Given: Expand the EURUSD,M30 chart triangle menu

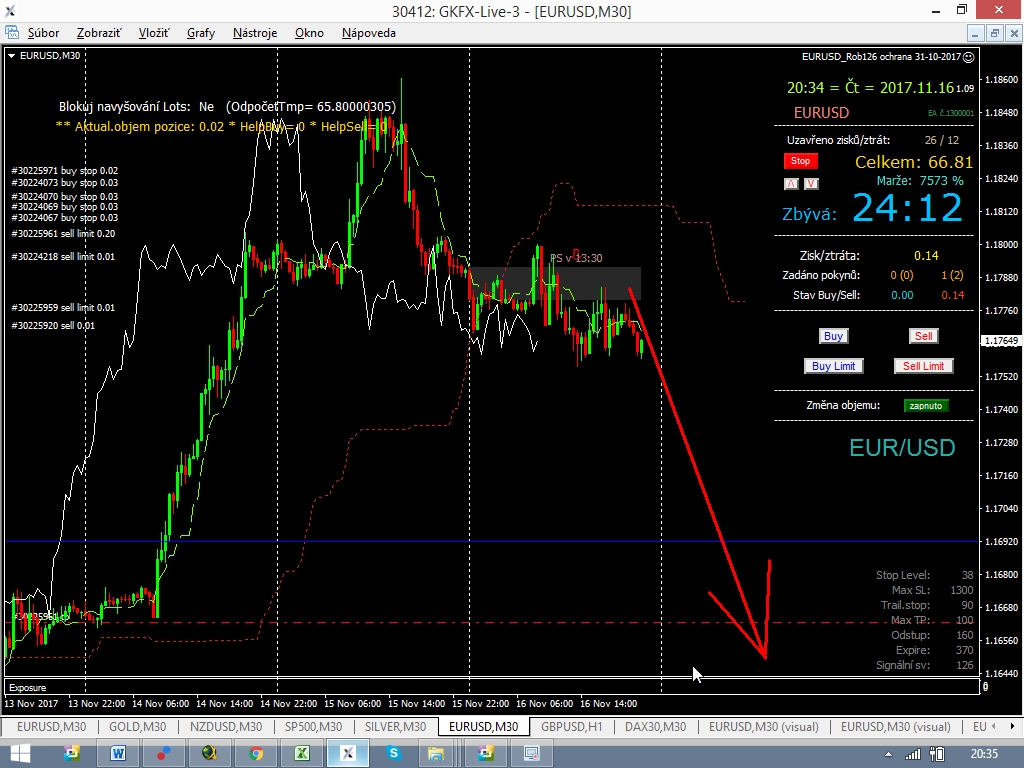Looking at the screenshot, I should pyautogui.click(x=11, y=56).
